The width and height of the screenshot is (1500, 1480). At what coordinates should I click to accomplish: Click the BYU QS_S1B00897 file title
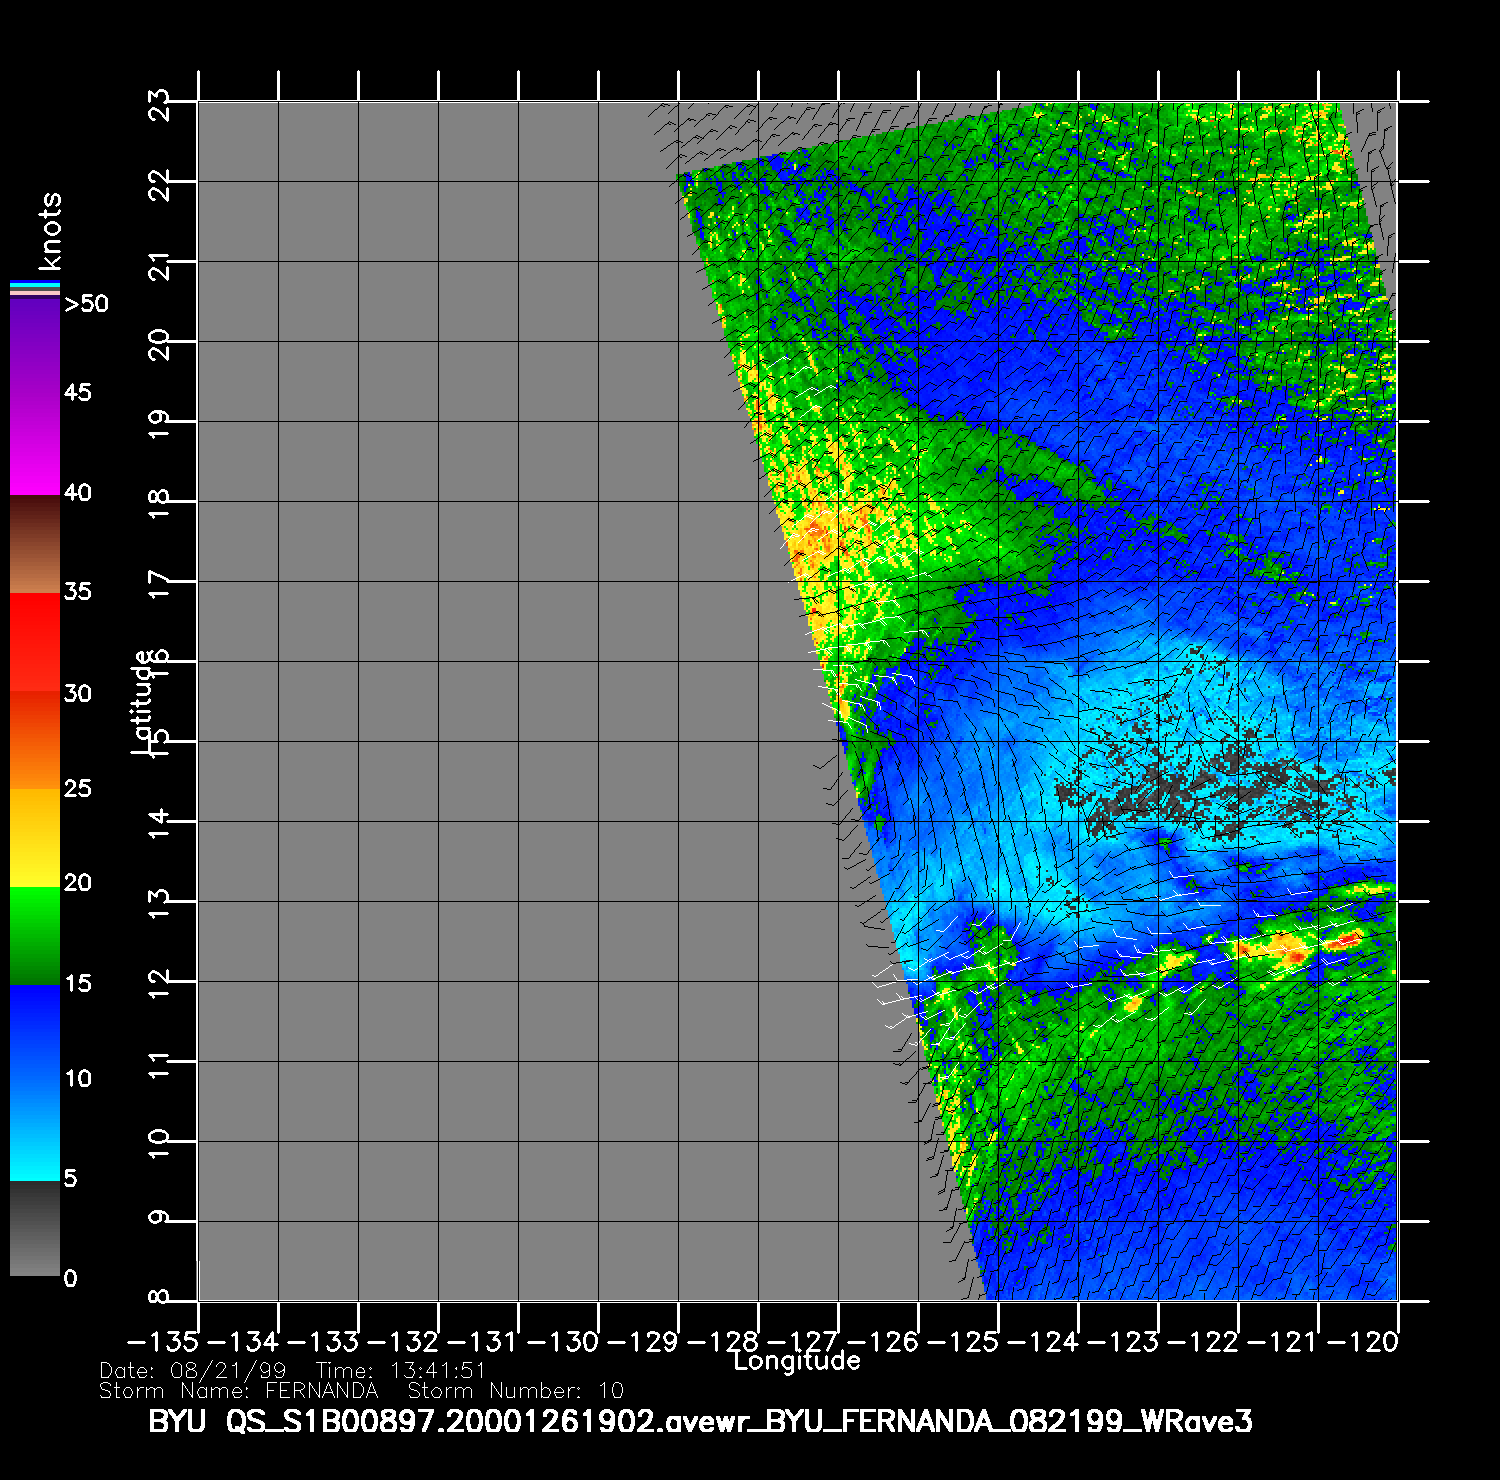click(700, 1421)
